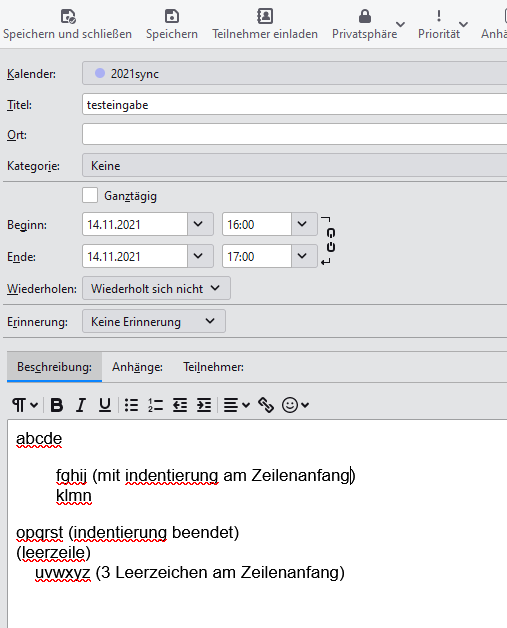Open the Beginn time 16:00 dropdown
The width and height of the screenshot is (507, 628).
click(x=302, y=224)
